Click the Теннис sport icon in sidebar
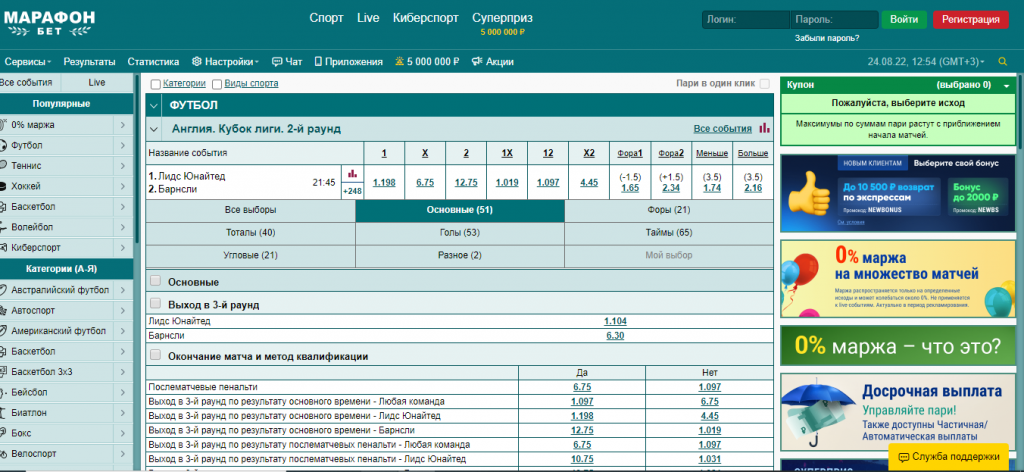The height and width of the screenshot is (472, 1024). (x=5, y=166)
